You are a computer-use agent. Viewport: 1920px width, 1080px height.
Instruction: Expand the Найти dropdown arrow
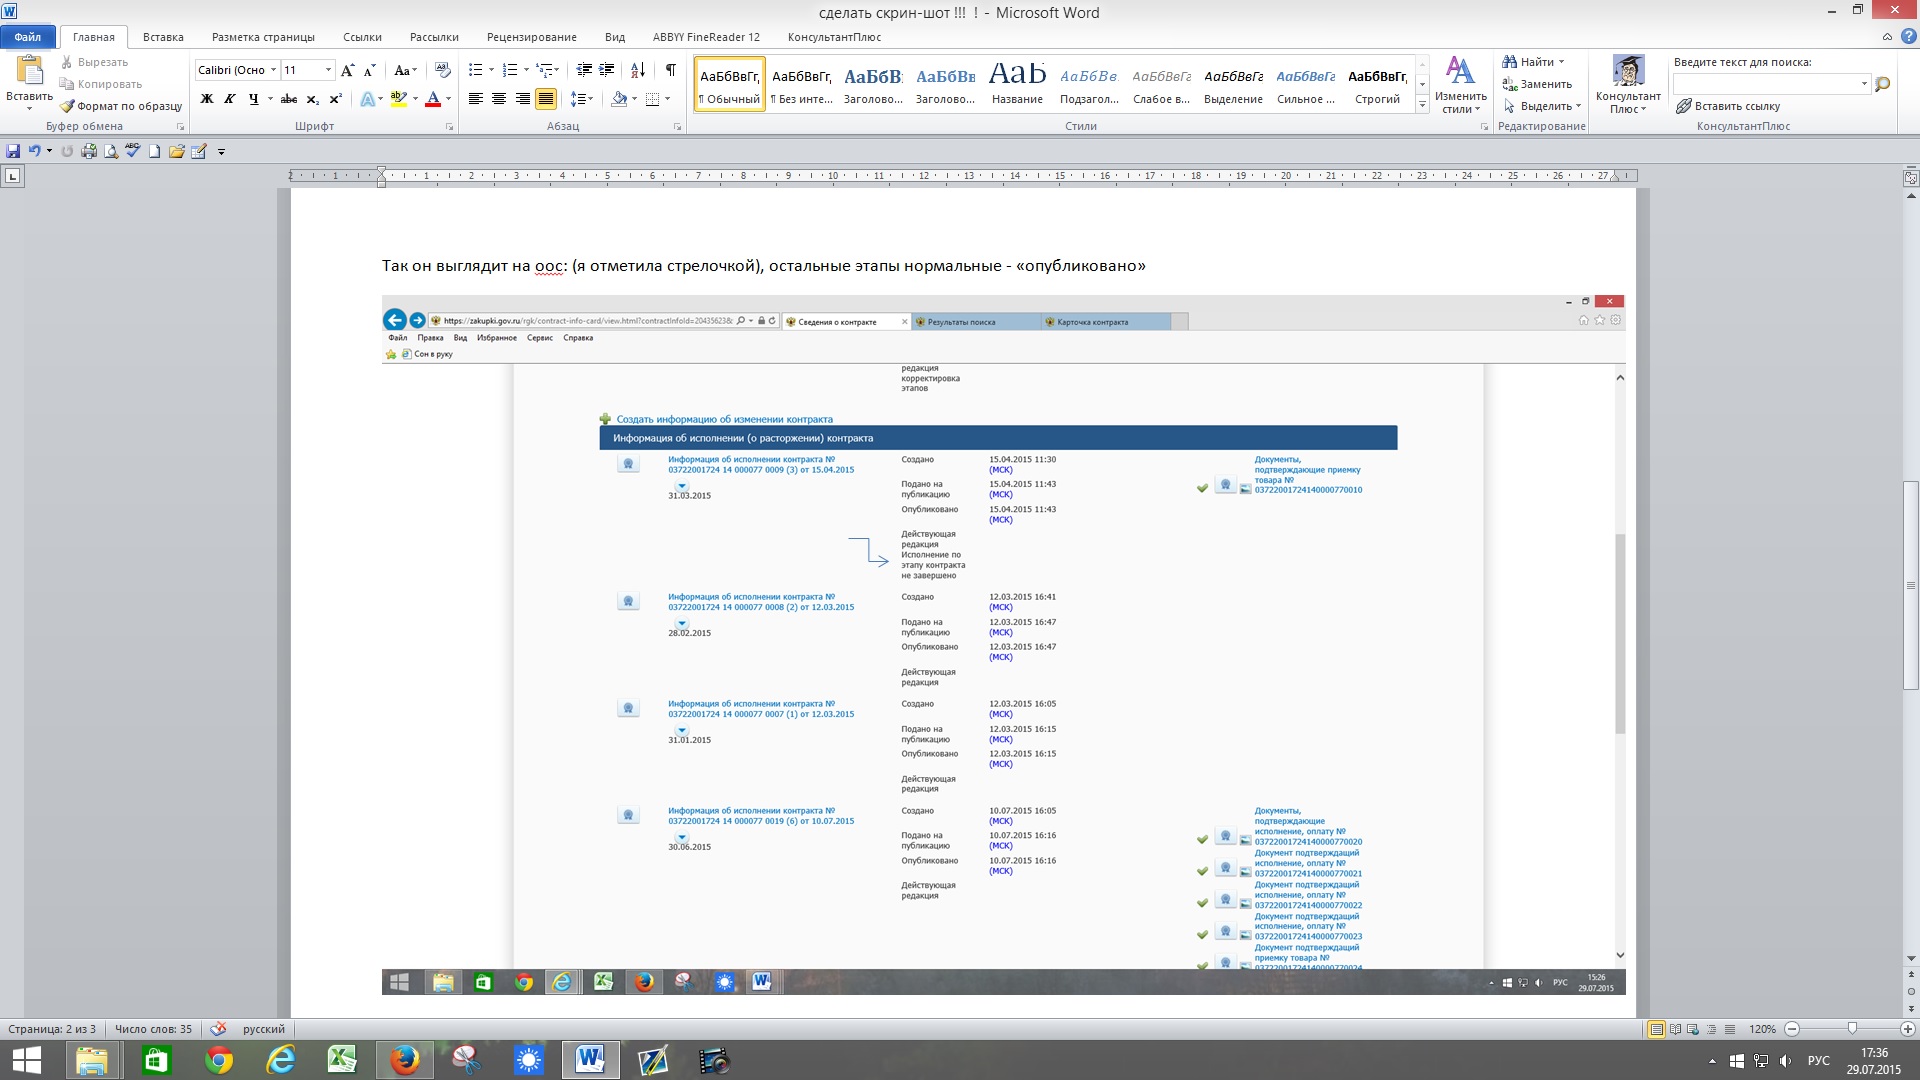[1561, 62]
